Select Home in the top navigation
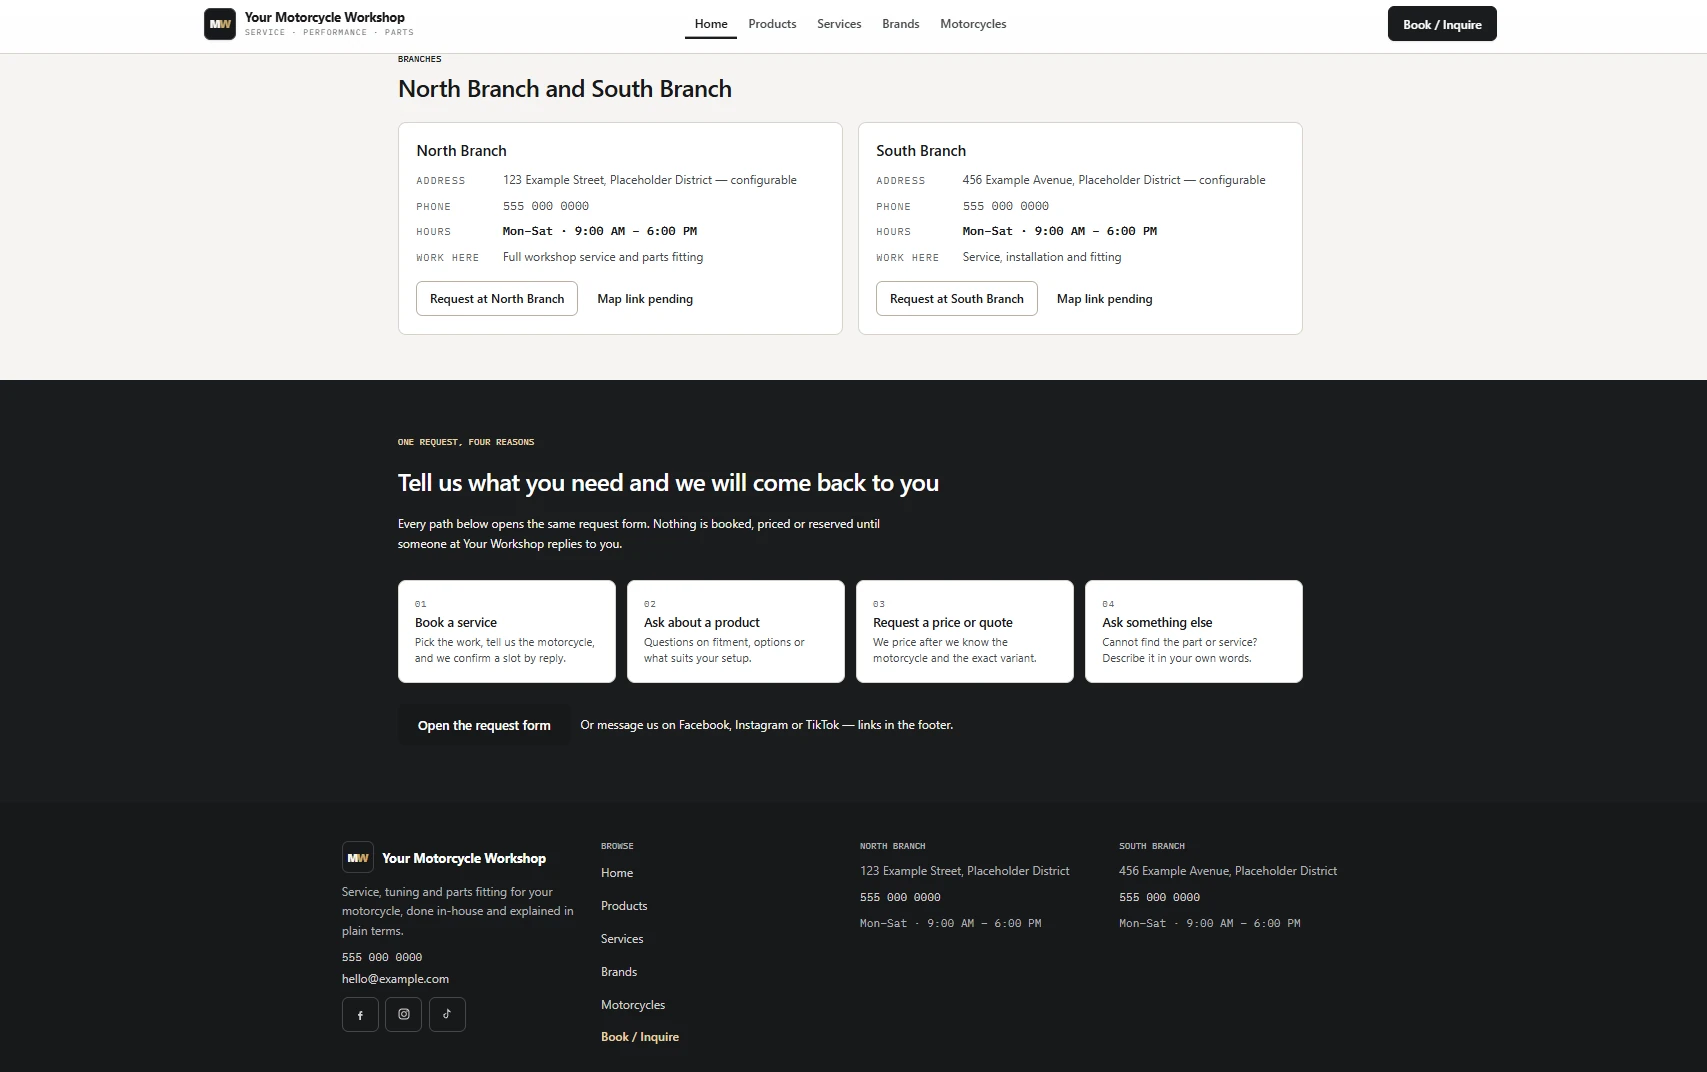This screenshot has width=1707, height=1072. tap(711, 24)
